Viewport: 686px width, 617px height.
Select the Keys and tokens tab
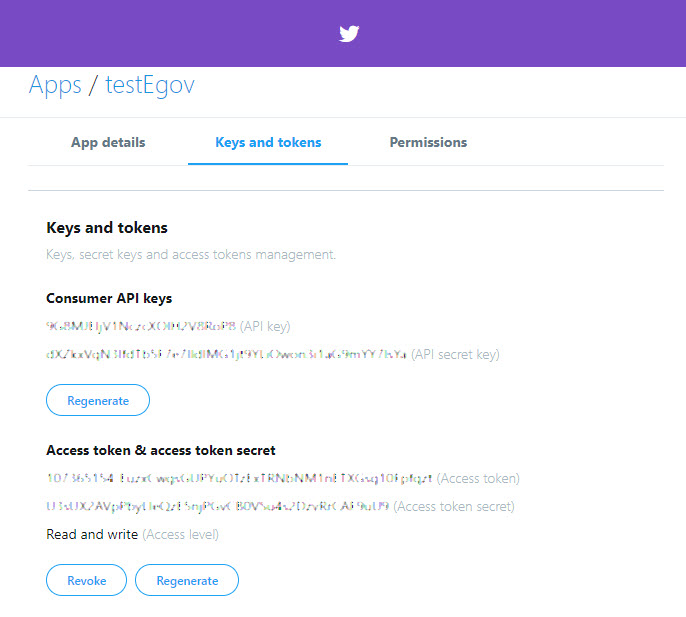pyautogui.click(x=268, y=142)
